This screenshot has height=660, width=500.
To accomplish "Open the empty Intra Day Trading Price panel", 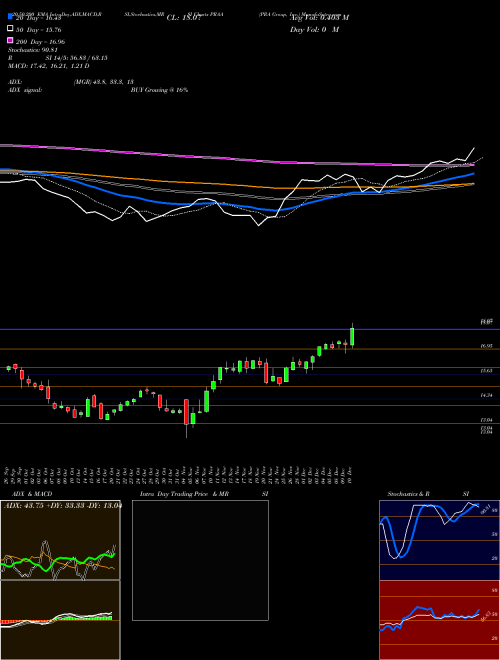I will [200, 560].
